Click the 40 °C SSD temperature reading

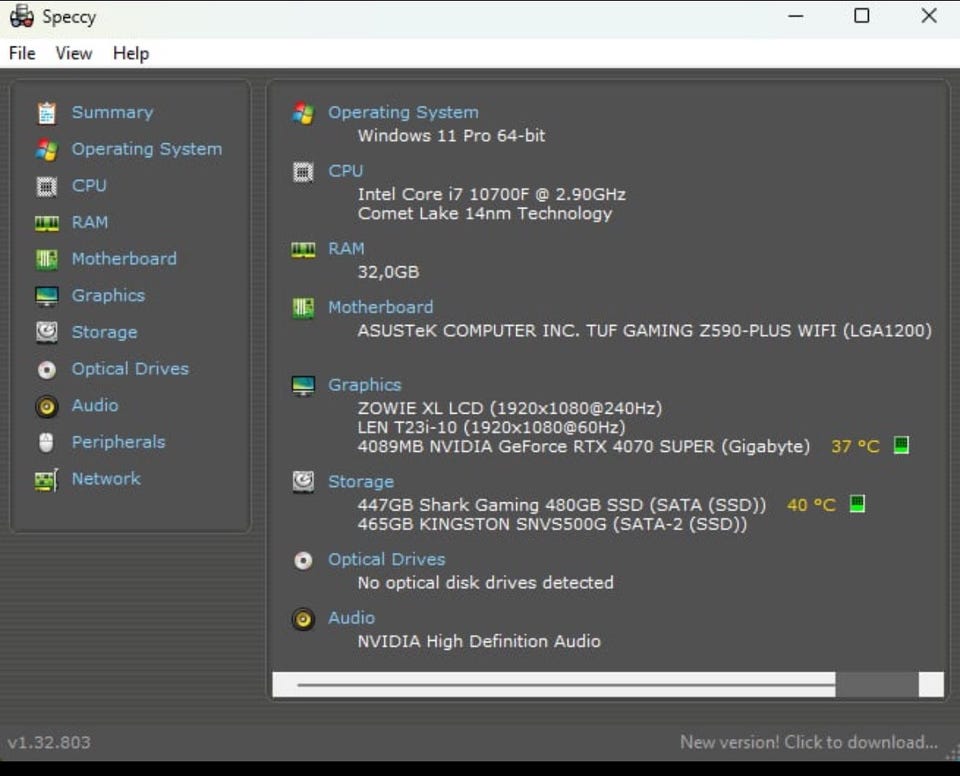tap(811, 505)
